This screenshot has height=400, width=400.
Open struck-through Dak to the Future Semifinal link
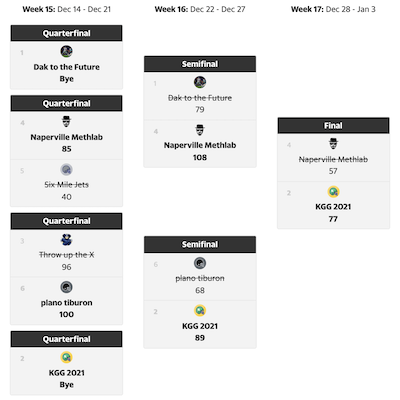coord(200,98)
